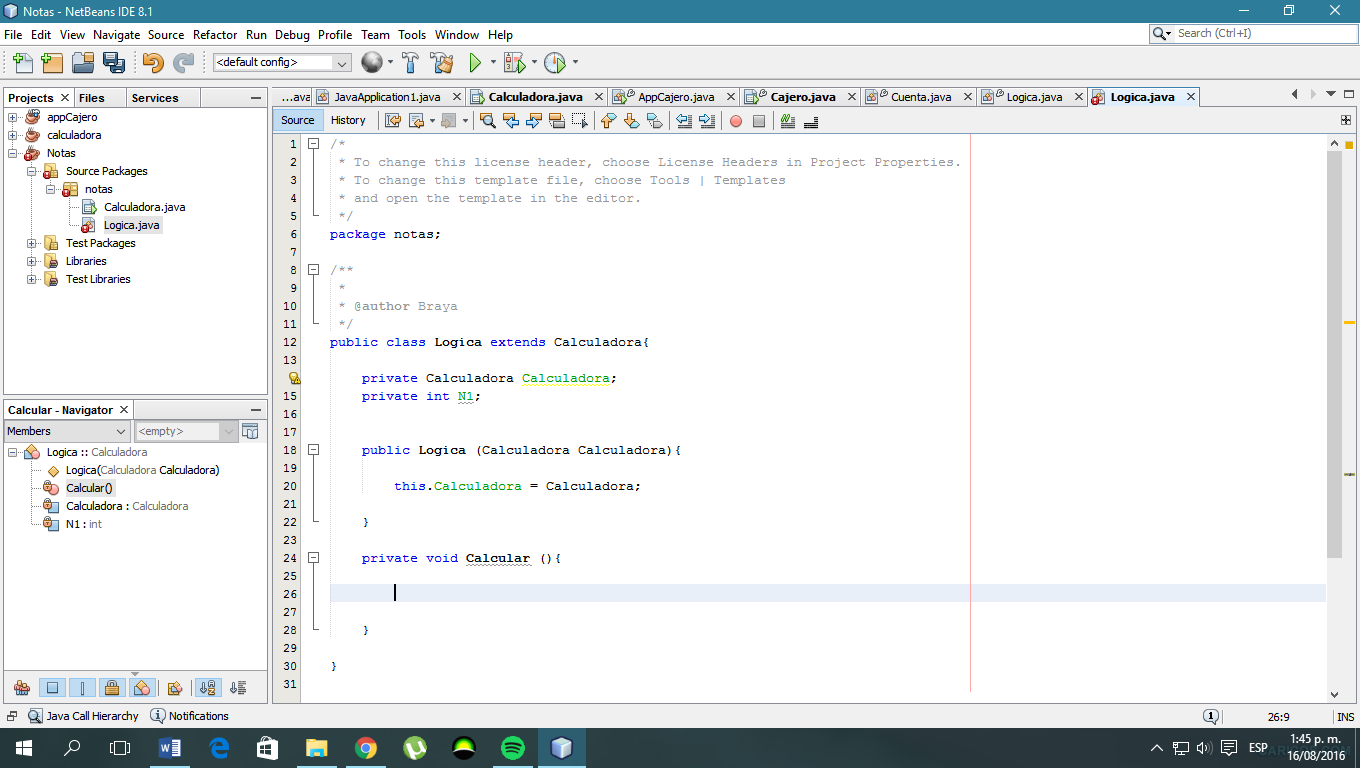Run the project with green play icon

click(x=475, y=62)
